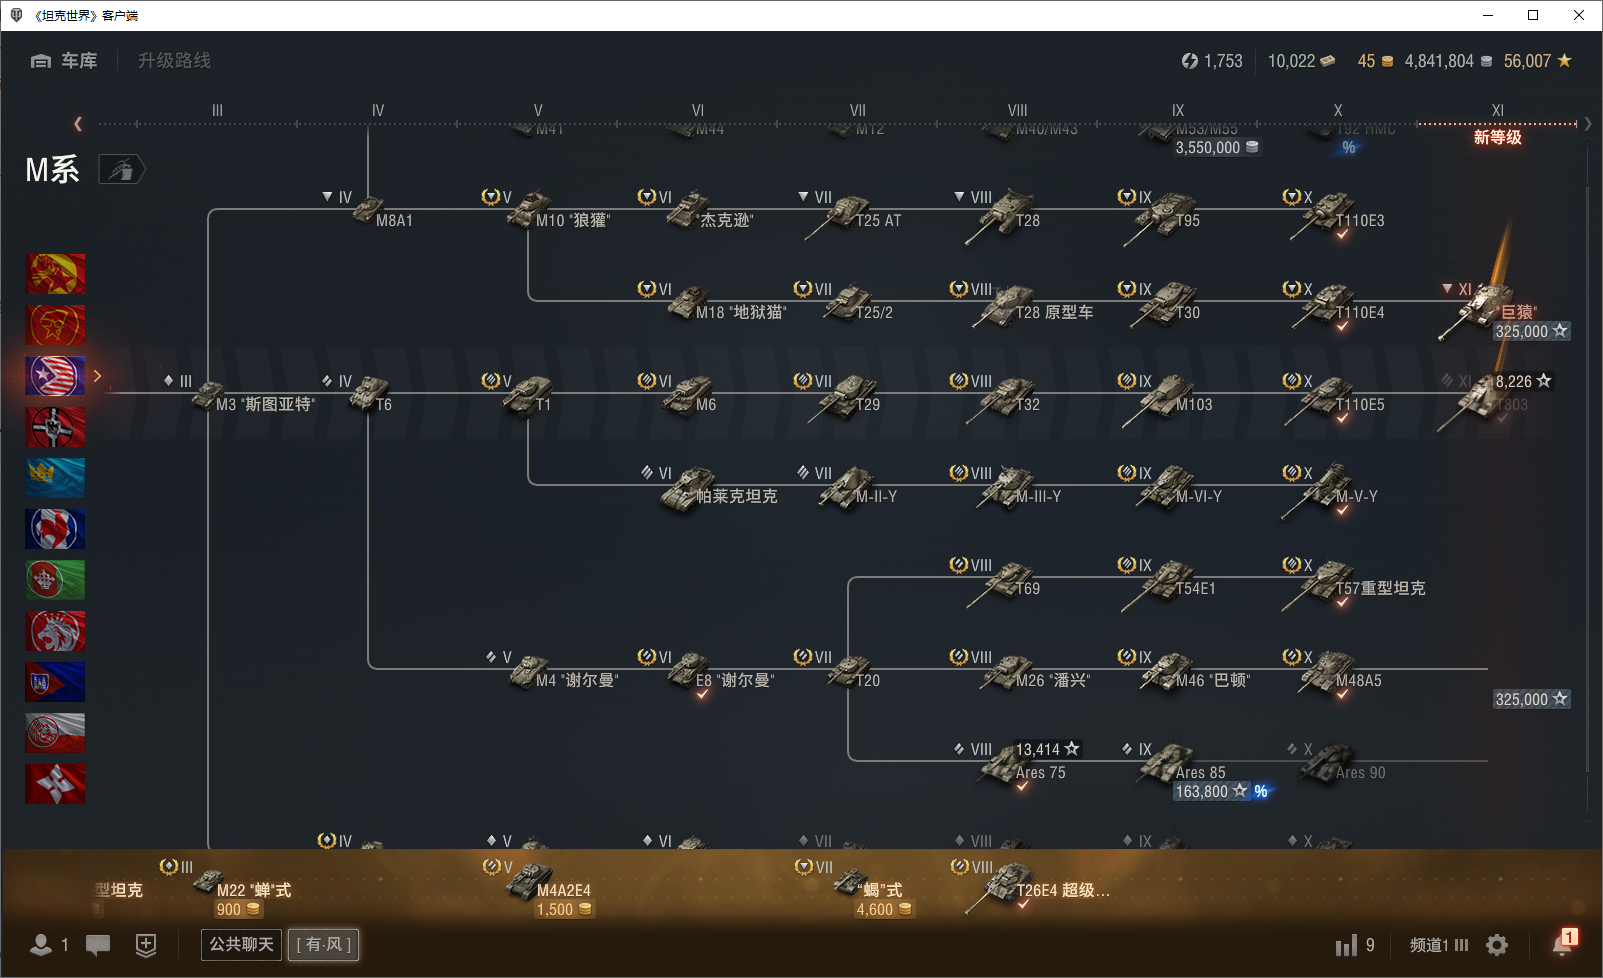Select the blue flag with red triangle
The height and width of the screenshot is (978, 1603).
click(55, 682)
